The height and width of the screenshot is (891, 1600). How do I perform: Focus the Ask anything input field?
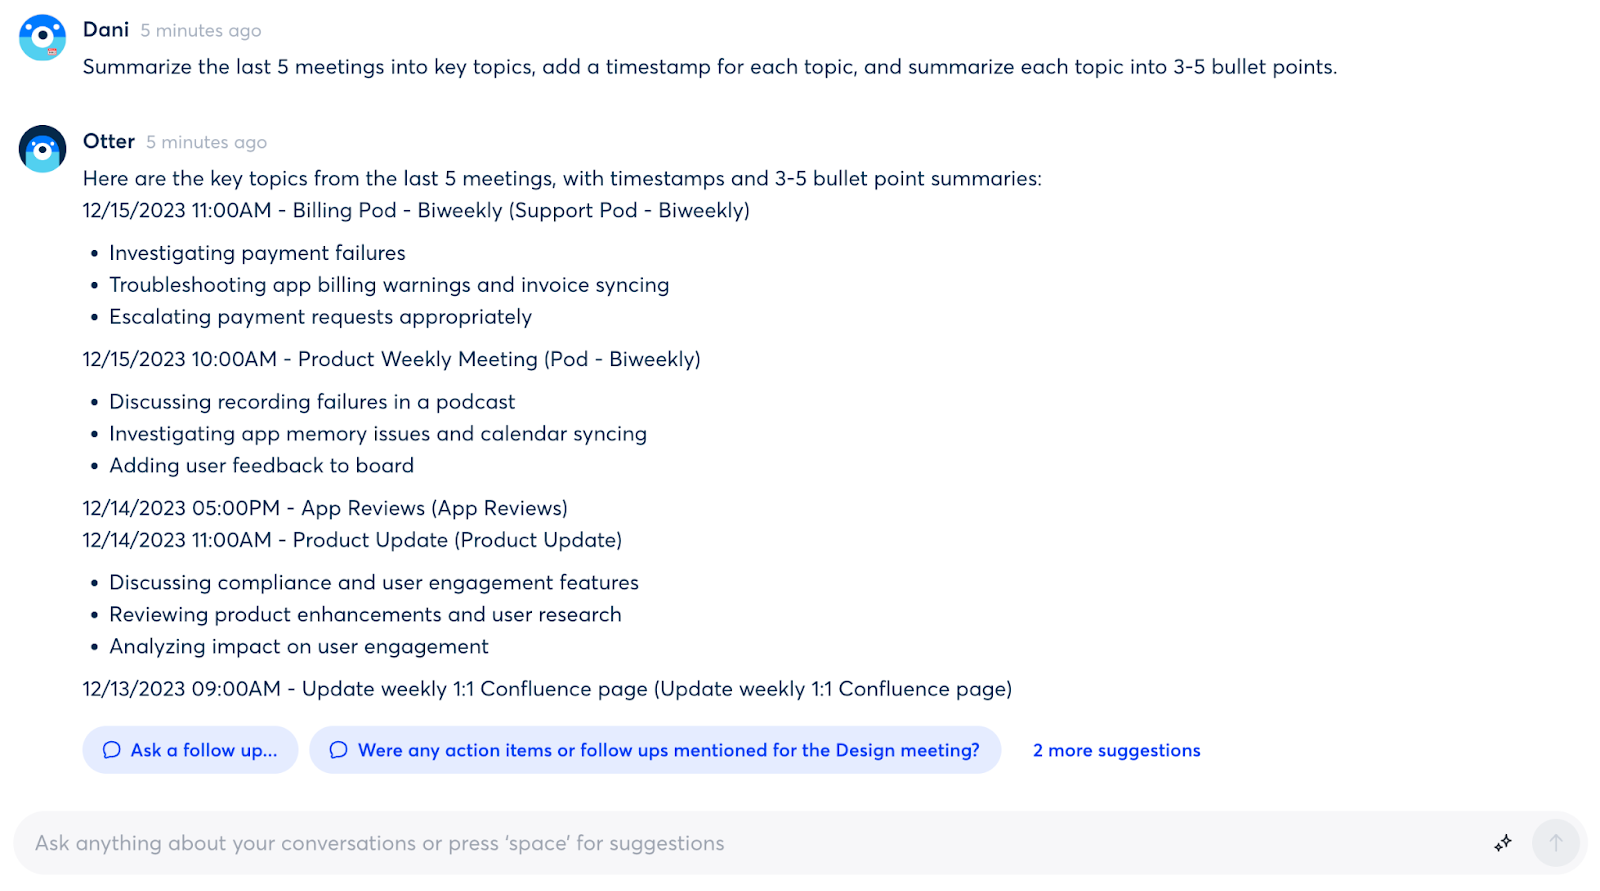click(x=700, y=843)
